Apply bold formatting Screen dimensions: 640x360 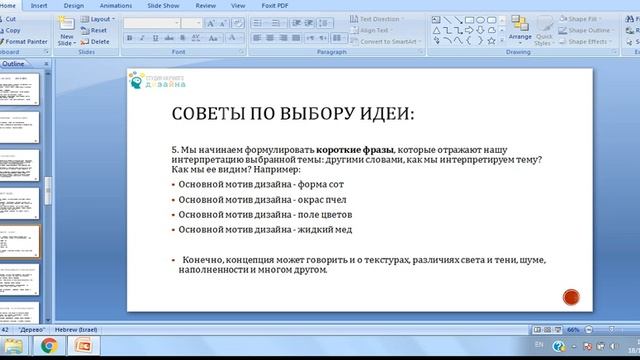[x=130, y=38]
